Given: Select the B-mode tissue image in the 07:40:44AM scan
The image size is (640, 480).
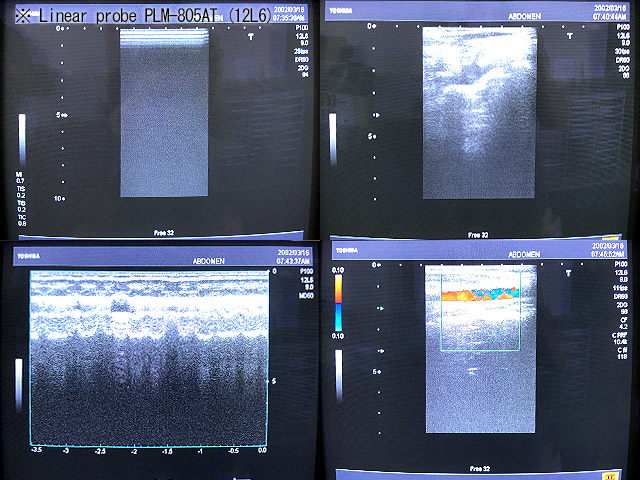Looking at the screenshot, I should (x=479, y=113).
